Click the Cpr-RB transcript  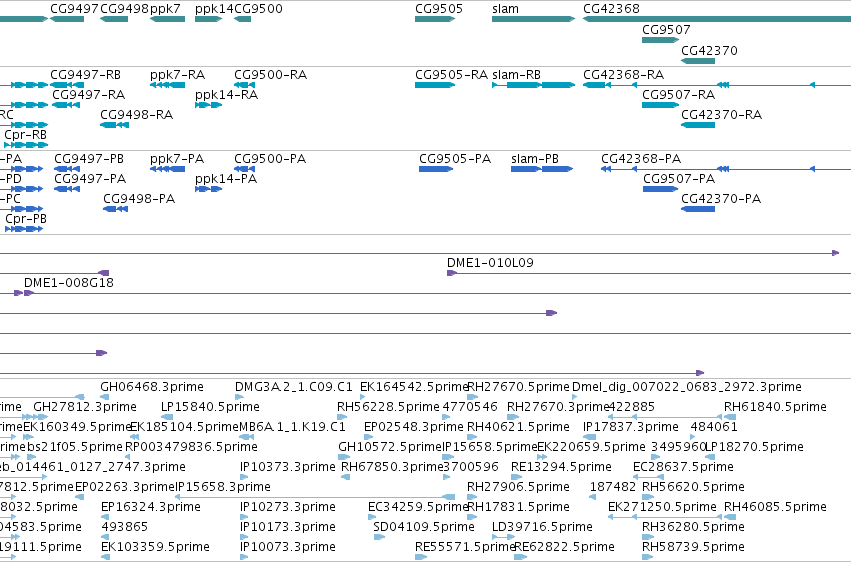tap(26, 145)
